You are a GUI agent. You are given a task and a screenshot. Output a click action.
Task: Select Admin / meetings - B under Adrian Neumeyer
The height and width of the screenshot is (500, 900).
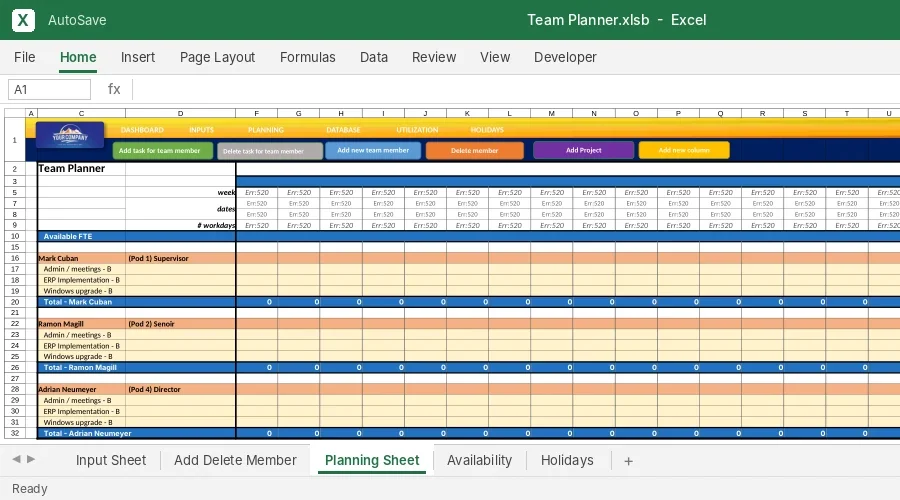[x=82, y=400]
